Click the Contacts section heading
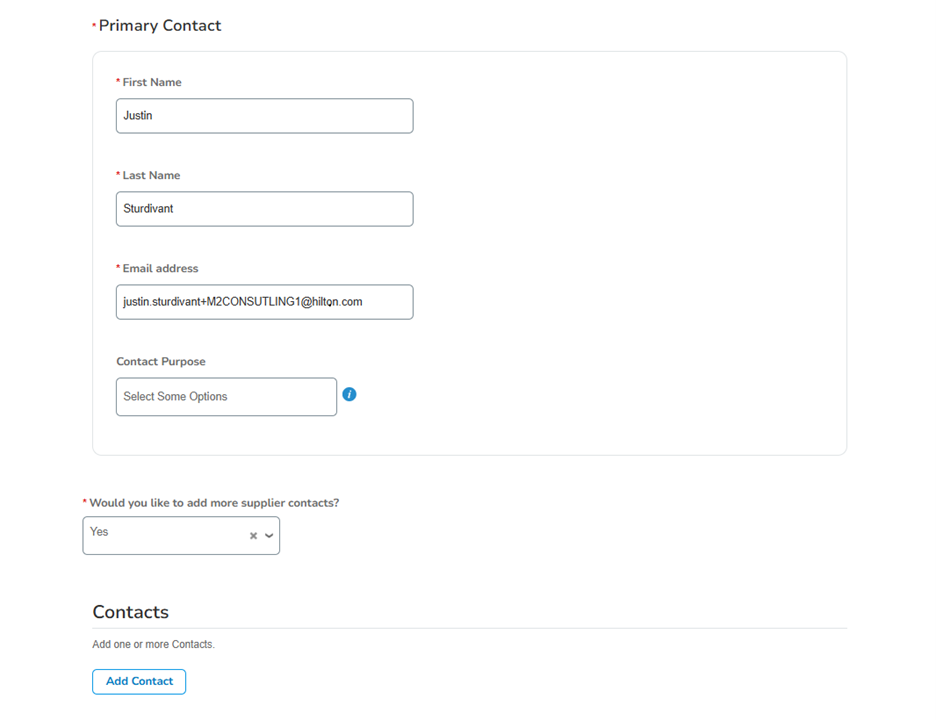The height and width of the screenshot is (720, 936). (x=130, y=612)
